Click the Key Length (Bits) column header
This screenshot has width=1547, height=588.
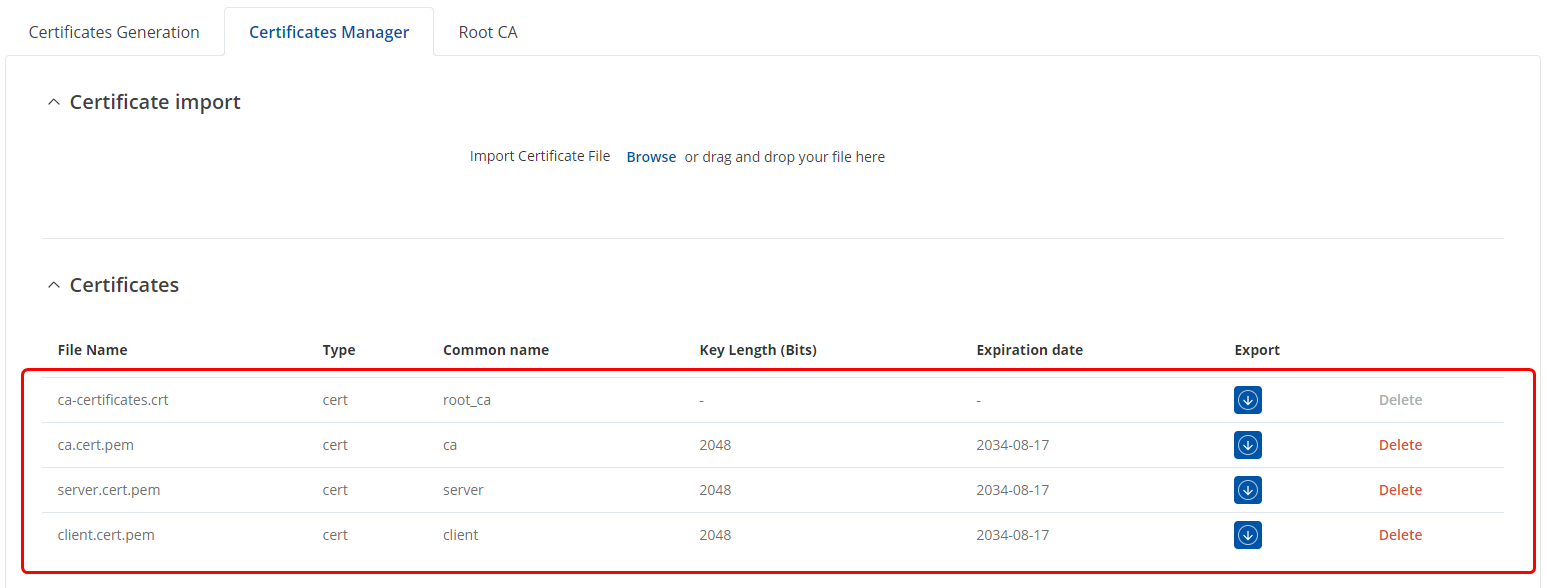click(x=757, y=350)
